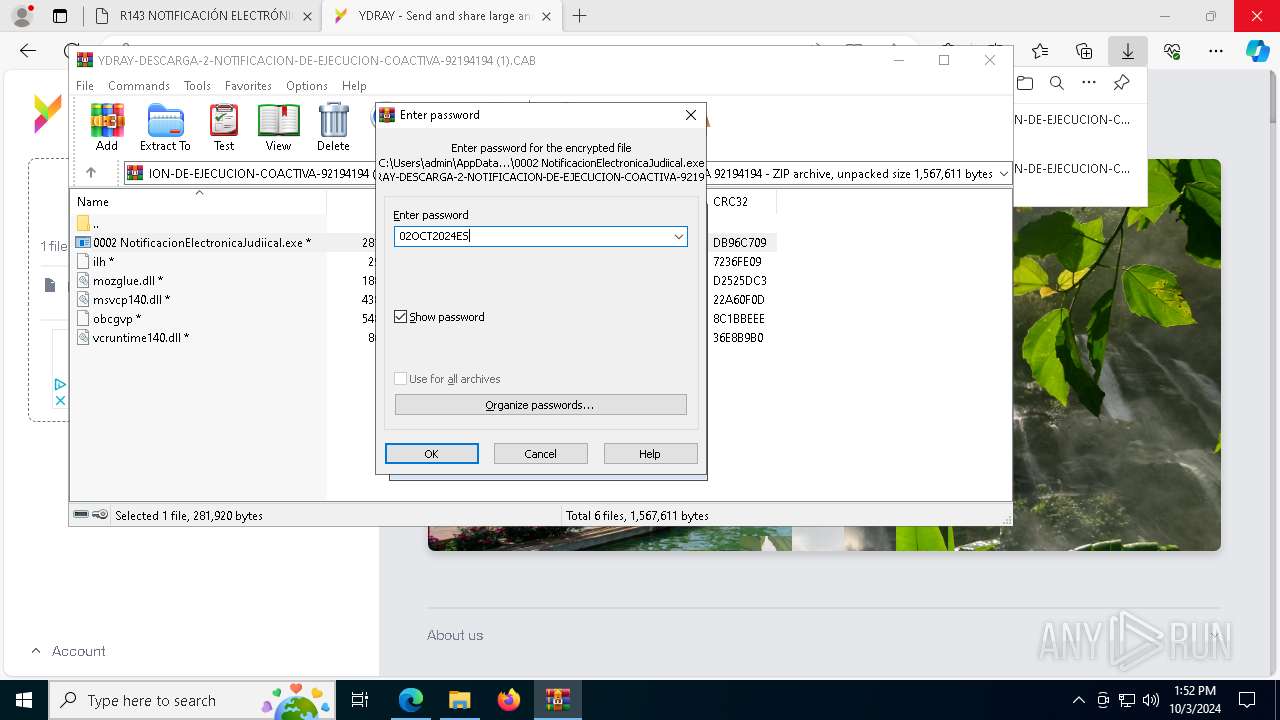Open downloads panel more options
The width and height of the screenshot is (1280, 720).
pos(1089,83)
